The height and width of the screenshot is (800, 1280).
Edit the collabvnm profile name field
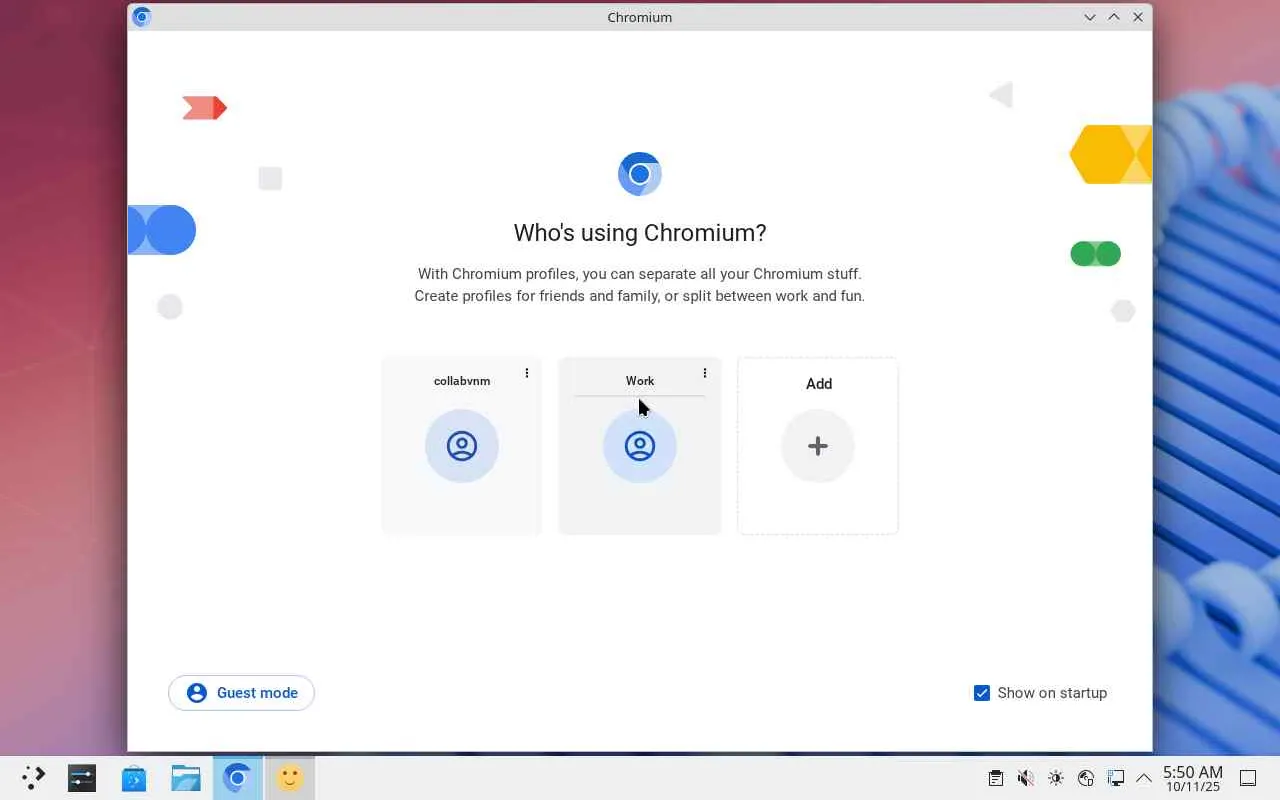[462, 381]
